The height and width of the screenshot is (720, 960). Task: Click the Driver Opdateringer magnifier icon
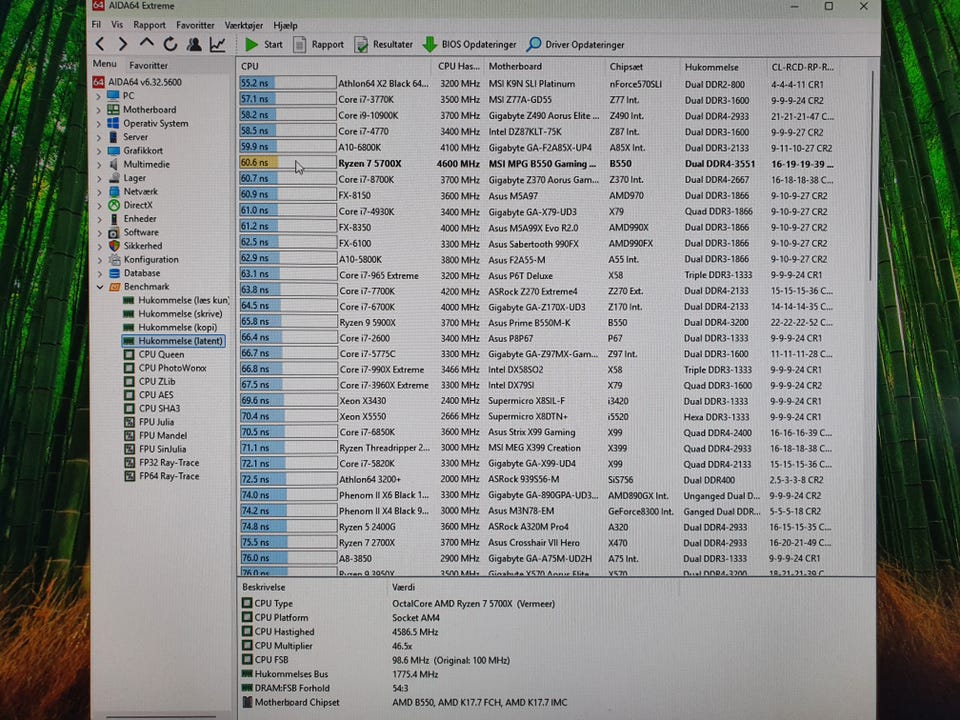click(534, 44)
